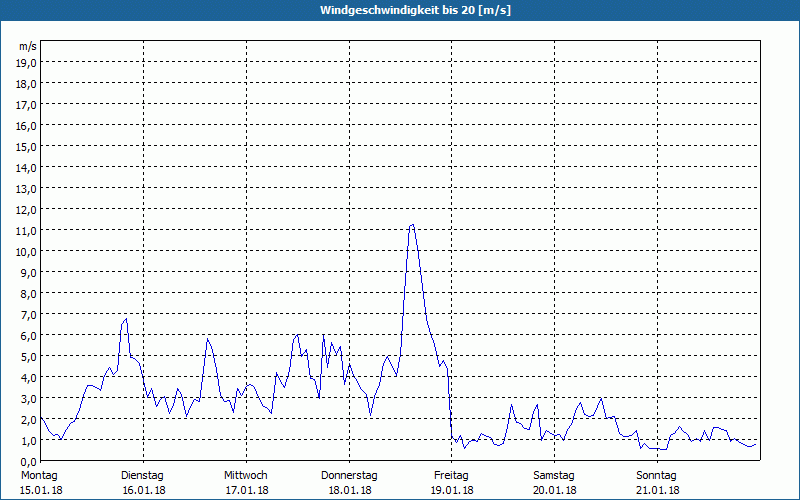Click the '10,0' axis value

26,252
